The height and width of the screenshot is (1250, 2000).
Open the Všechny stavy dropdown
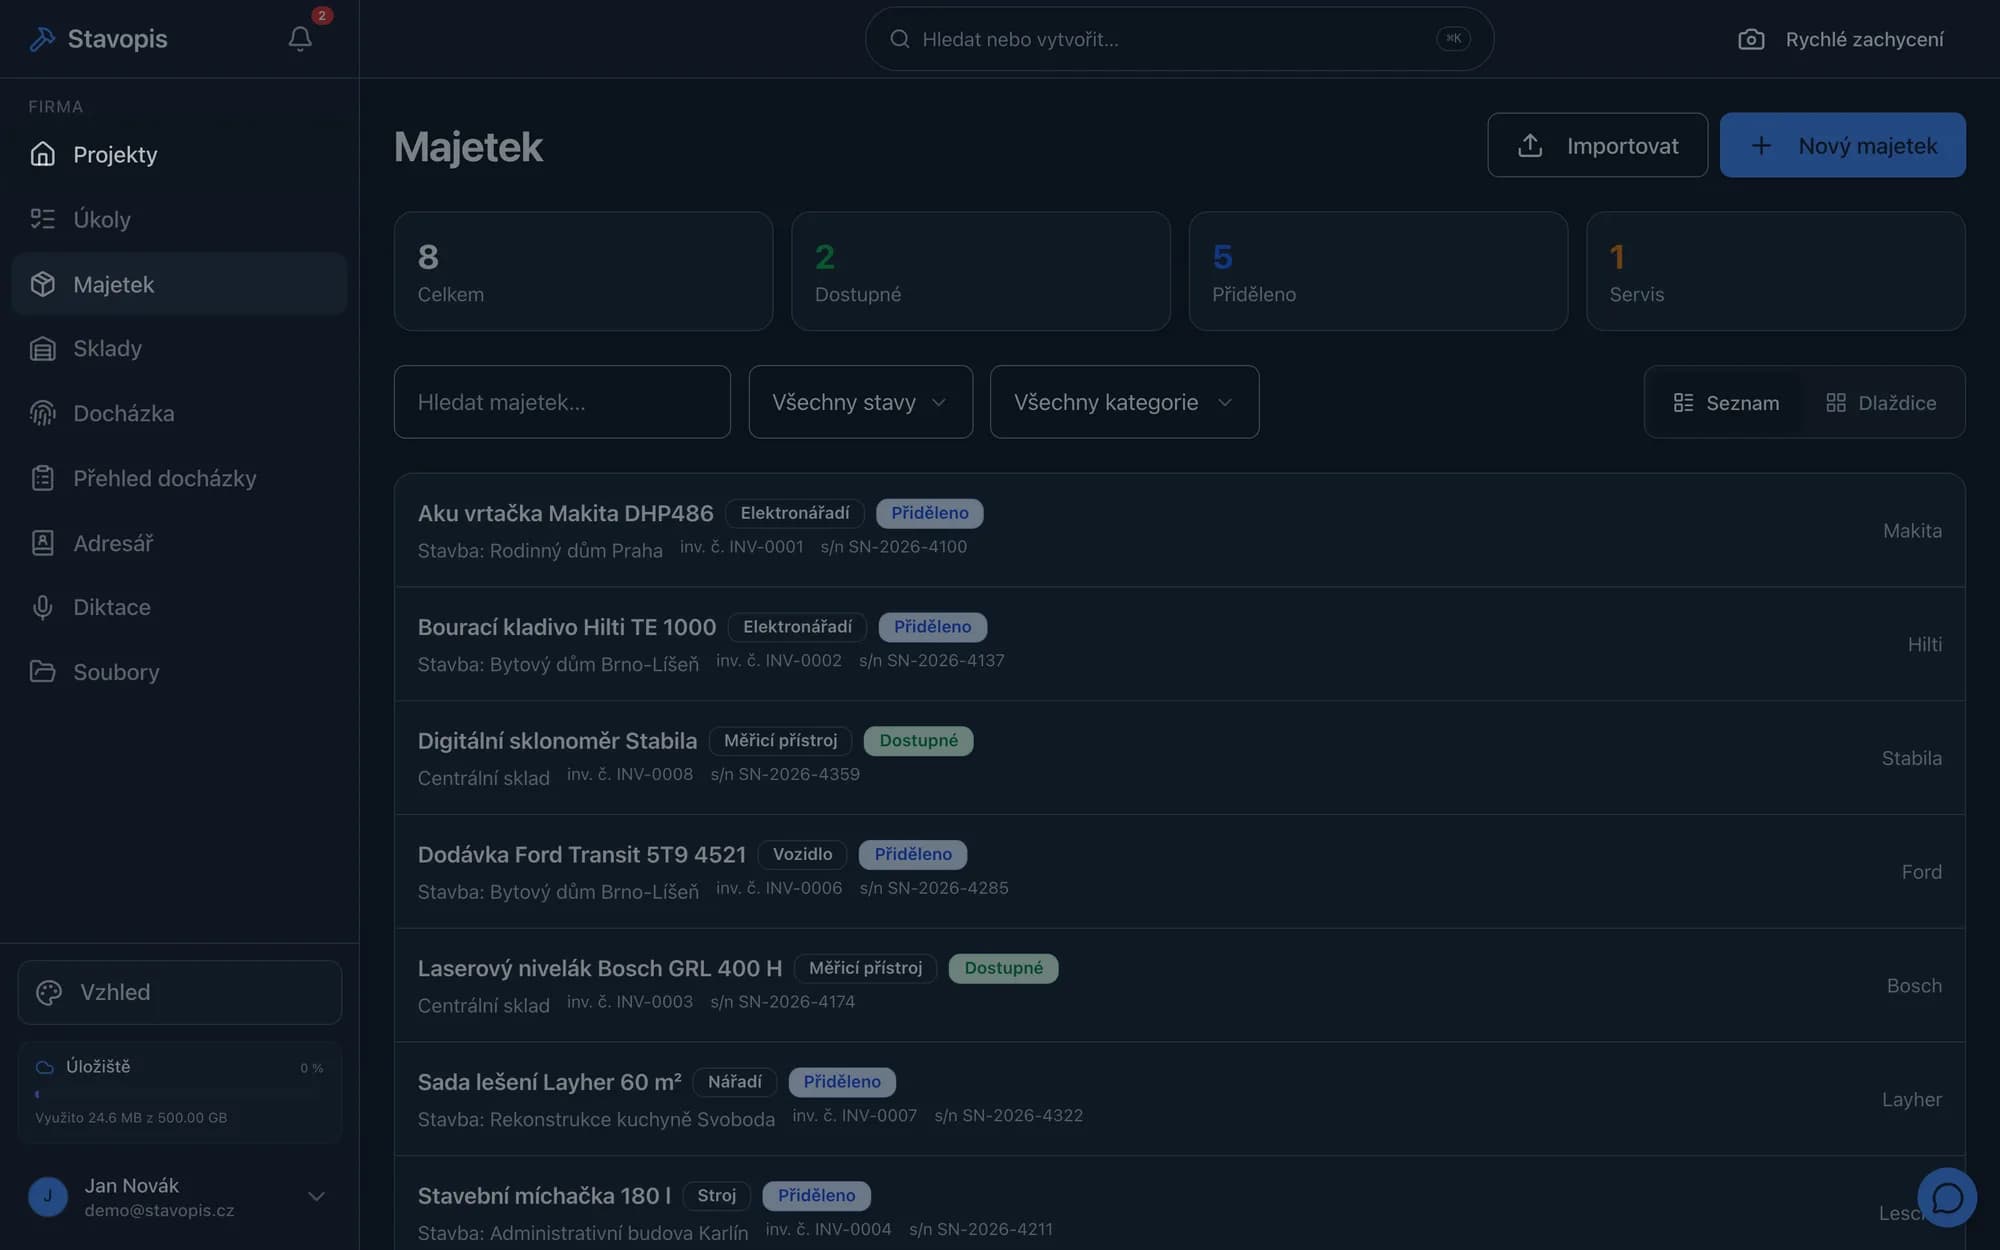(860, 402)
